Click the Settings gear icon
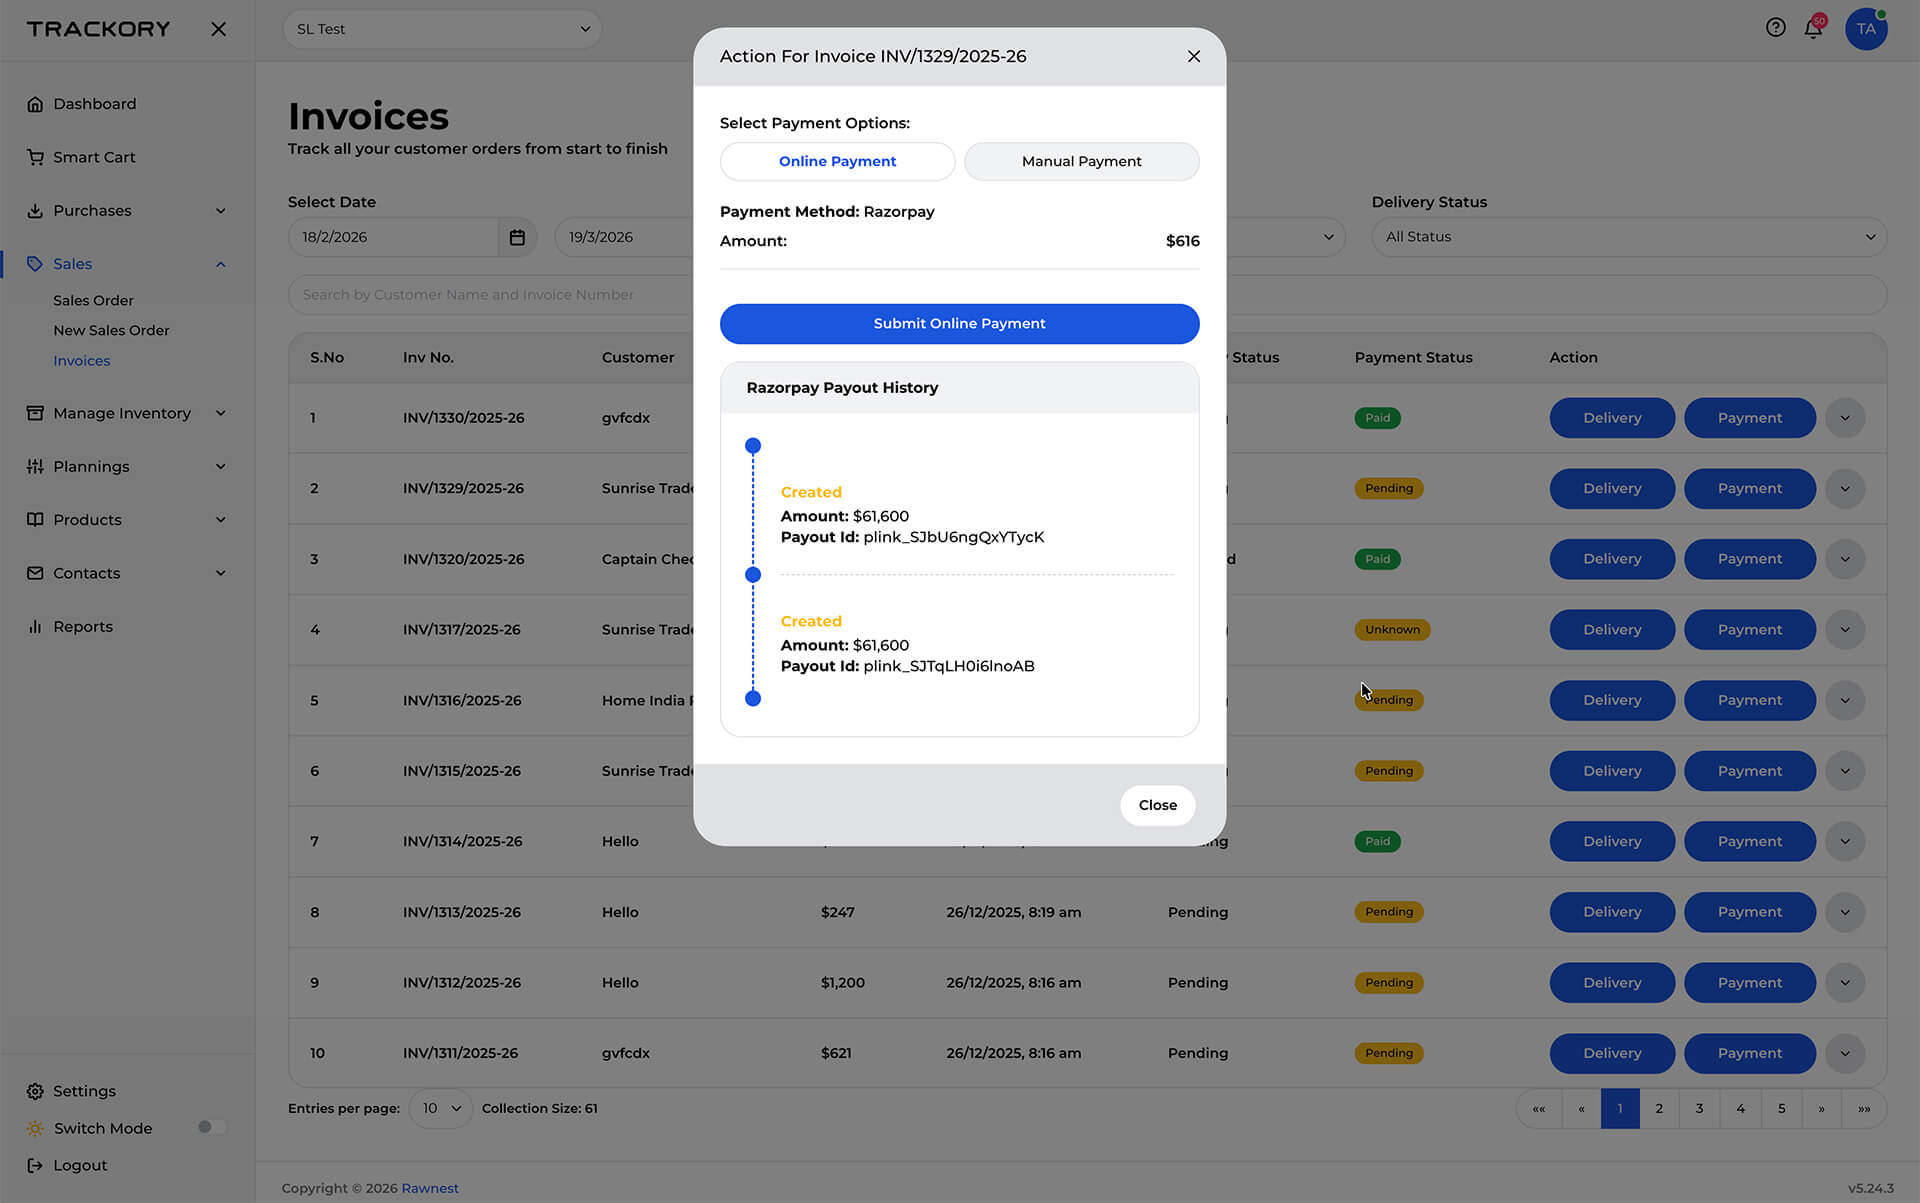Screen dimensions: 1920x1203 click(35, 1091)
